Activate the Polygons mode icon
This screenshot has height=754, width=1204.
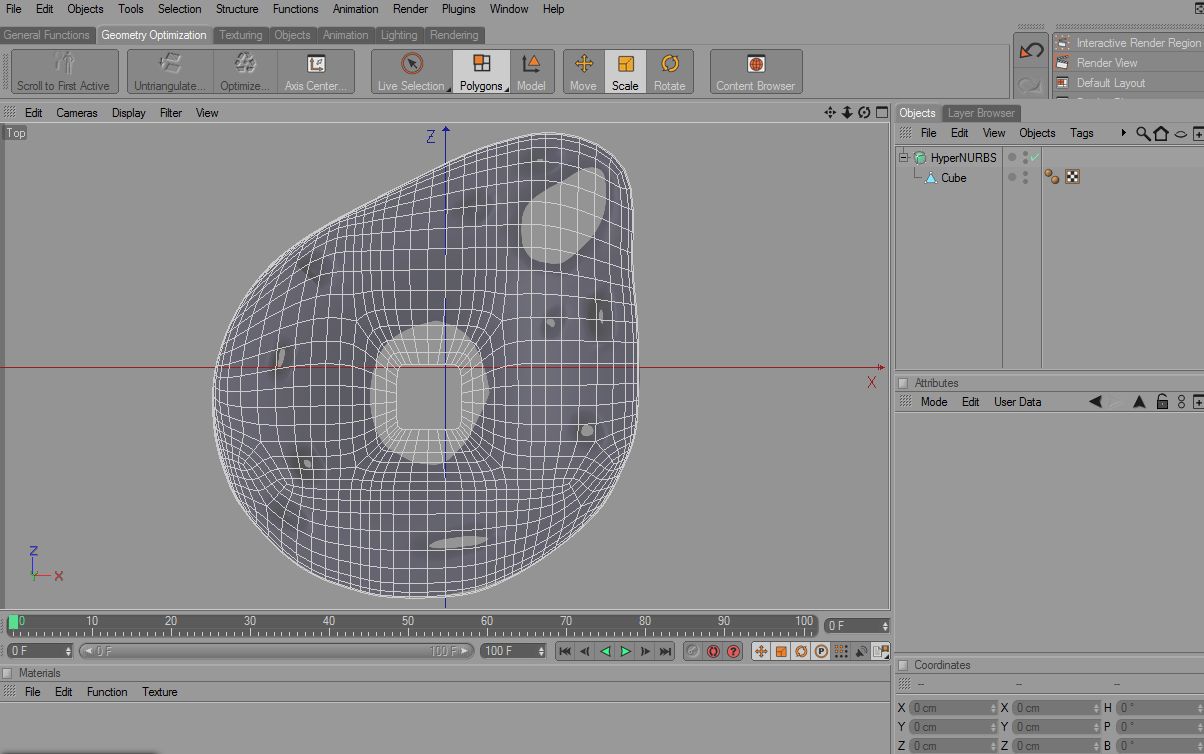tap(481, 72)
